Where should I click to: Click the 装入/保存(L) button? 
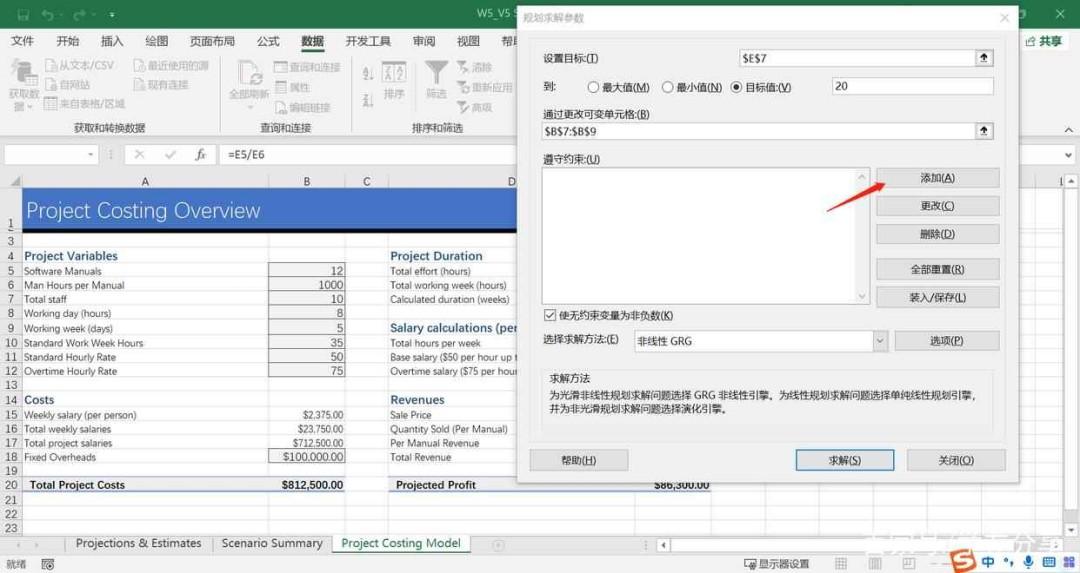937,298
